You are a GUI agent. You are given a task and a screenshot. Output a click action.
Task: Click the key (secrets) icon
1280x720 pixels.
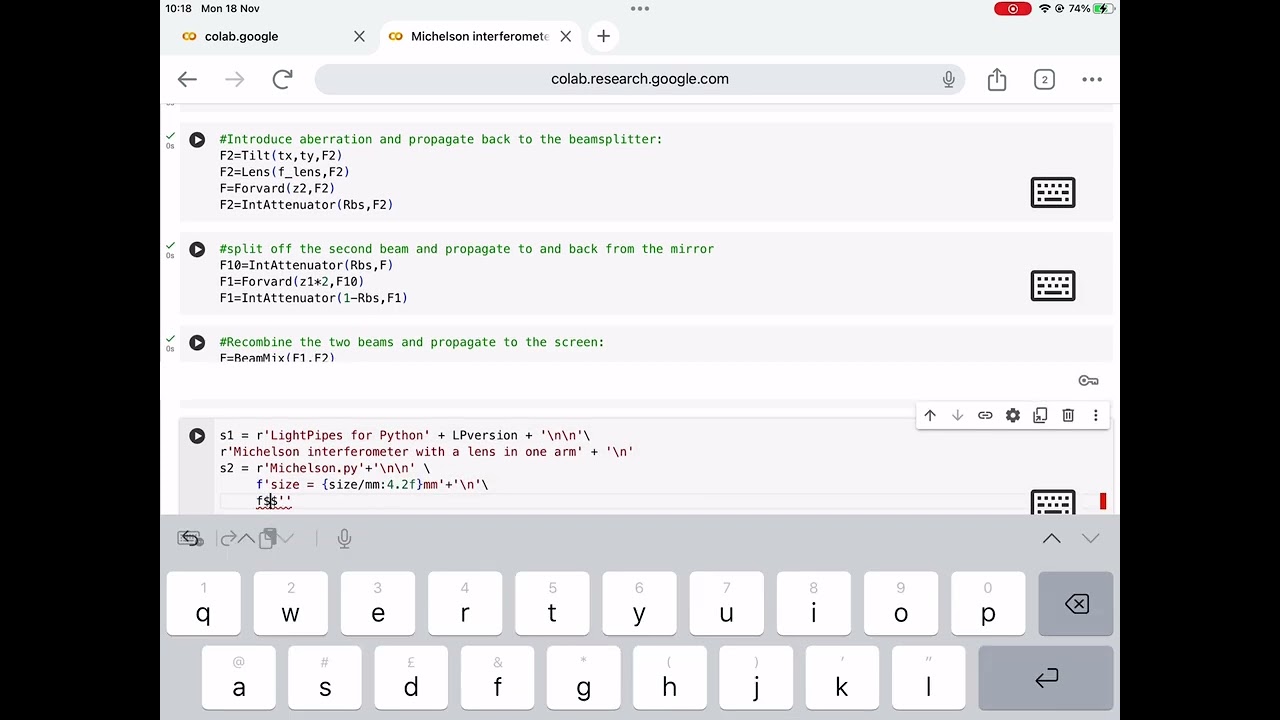click(x=1088, y=381)
